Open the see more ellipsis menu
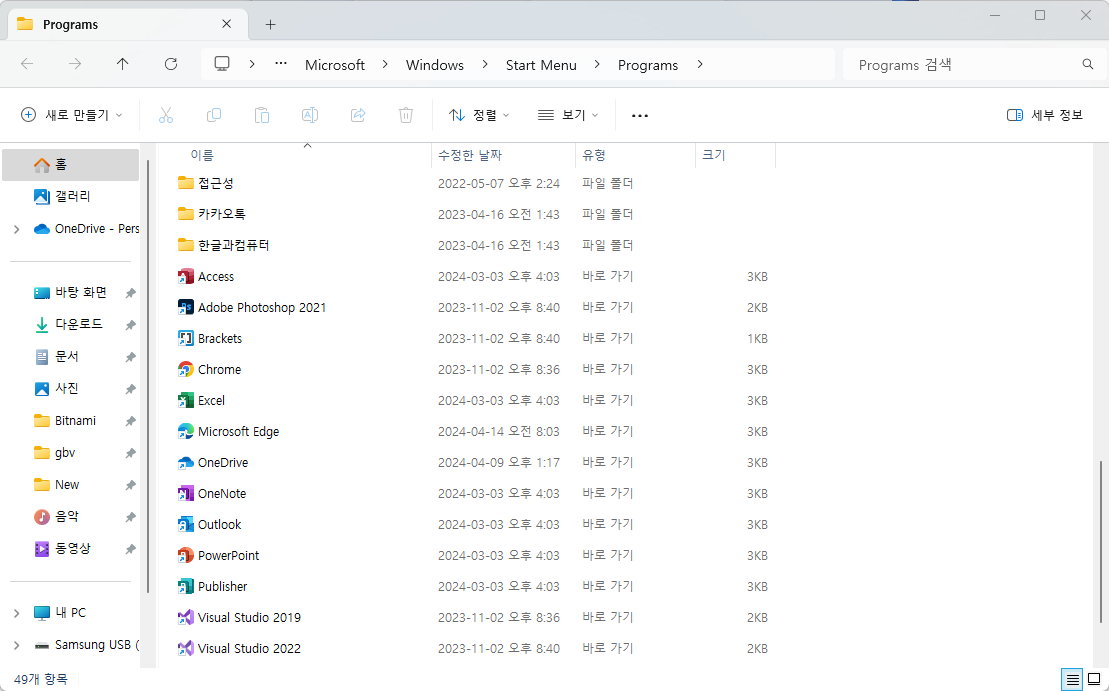Screen dimensions: 1109x691 [639, 115]
